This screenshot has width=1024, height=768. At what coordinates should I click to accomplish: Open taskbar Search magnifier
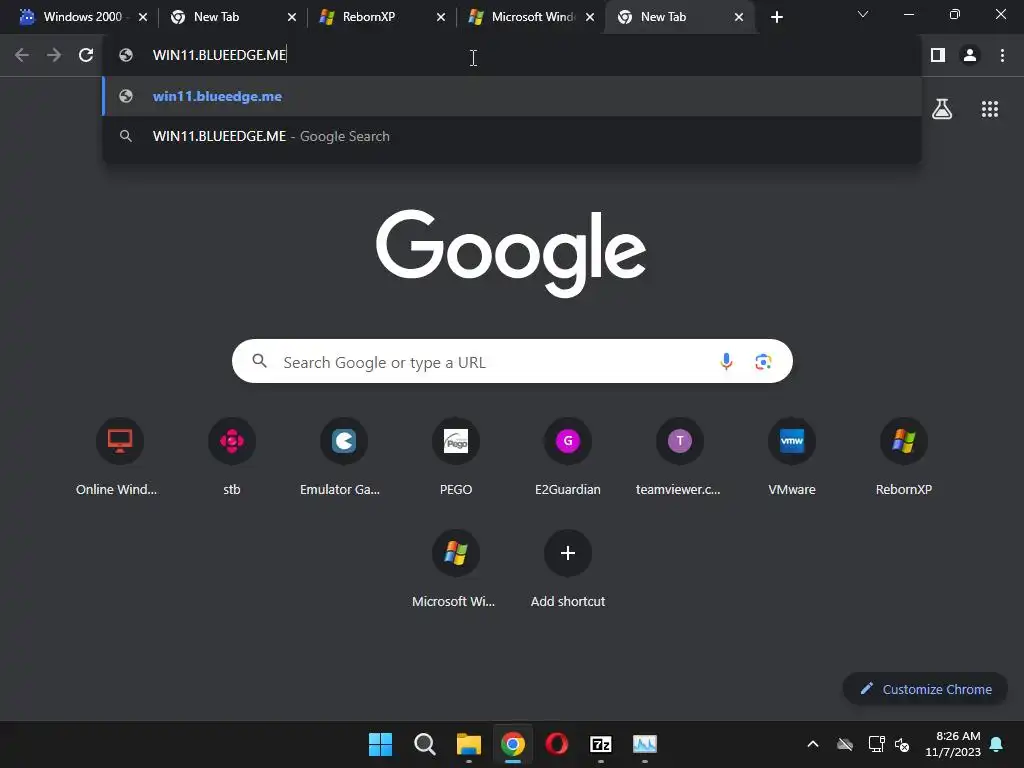(x=424, y=744)
